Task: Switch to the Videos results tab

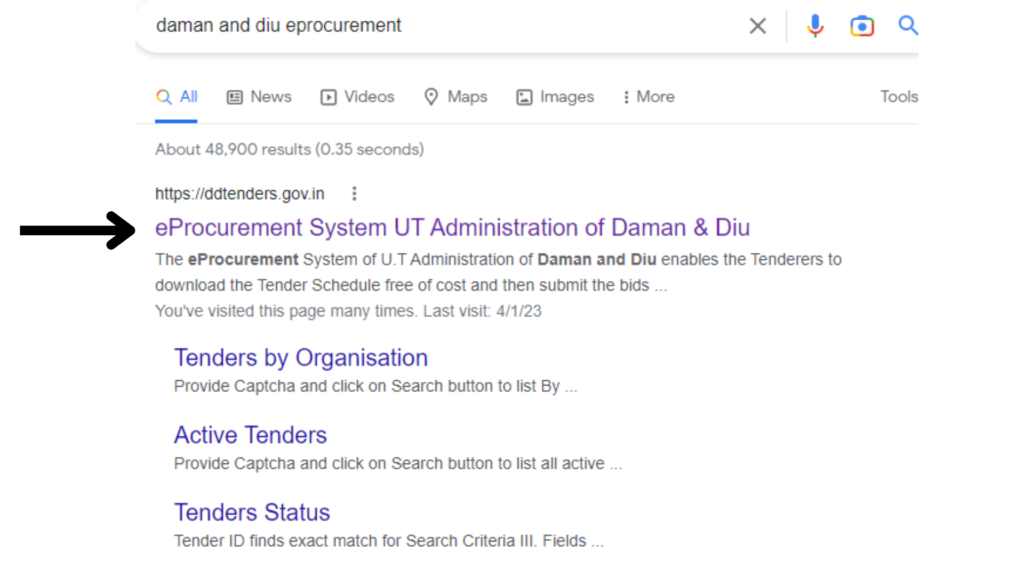Action: (368, 97)
